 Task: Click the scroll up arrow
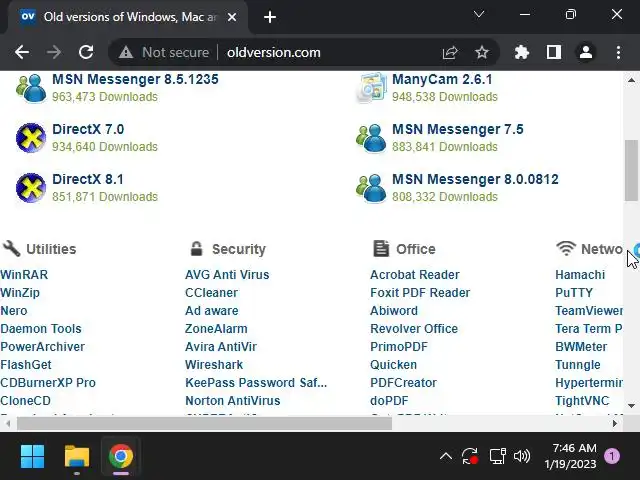coord(631,80)
